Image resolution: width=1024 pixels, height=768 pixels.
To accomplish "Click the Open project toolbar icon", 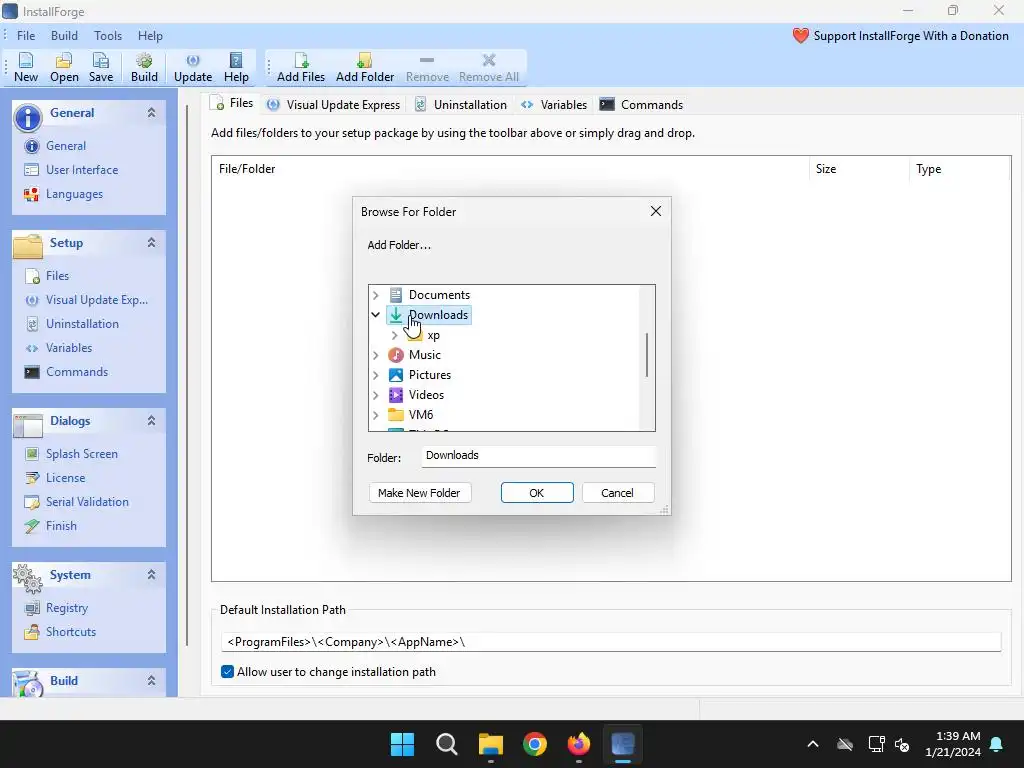I will pyautogui.click(x=64, y=67).
